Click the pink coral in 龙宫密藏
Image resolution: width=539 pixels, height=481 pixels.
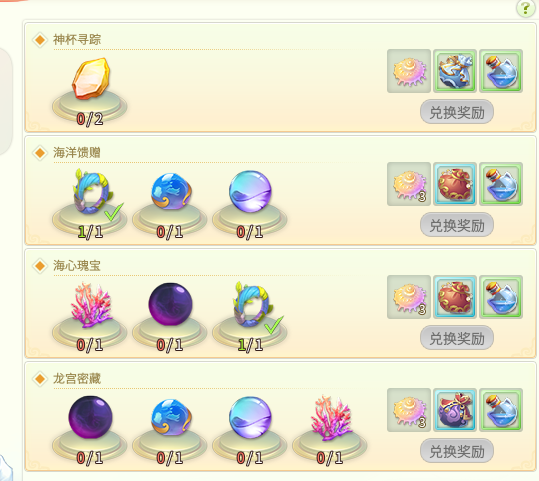pos(331,417)
